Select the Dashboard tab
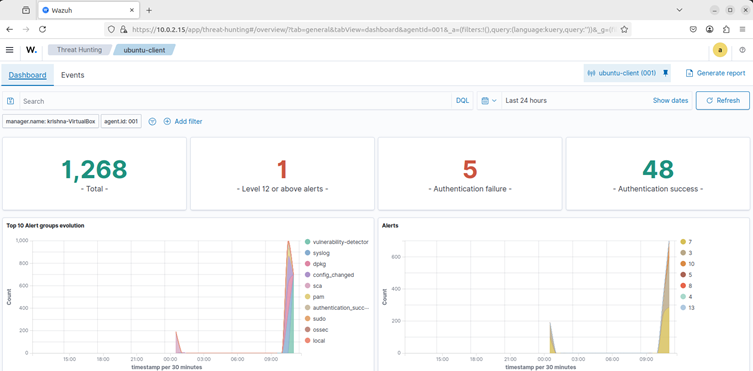The width and height of the screenshot is (753, 371). tap(27, 75)
